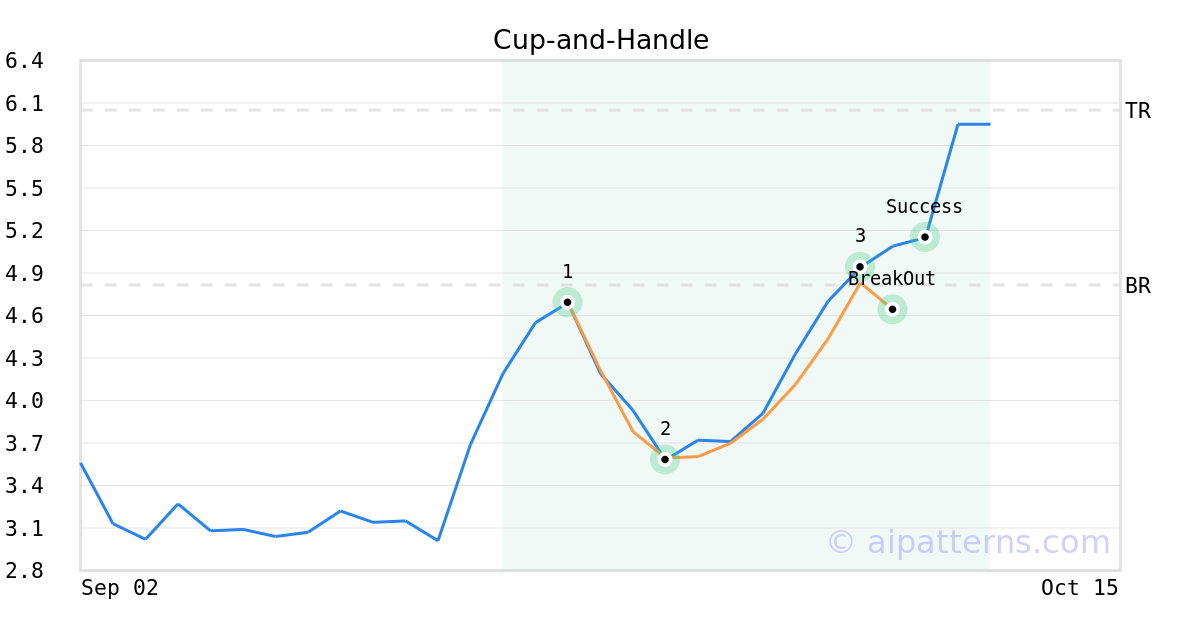This screenshot has width=1200, height=630.
Task: Click the point 1 marker on the chart
Action: (567, 302)
